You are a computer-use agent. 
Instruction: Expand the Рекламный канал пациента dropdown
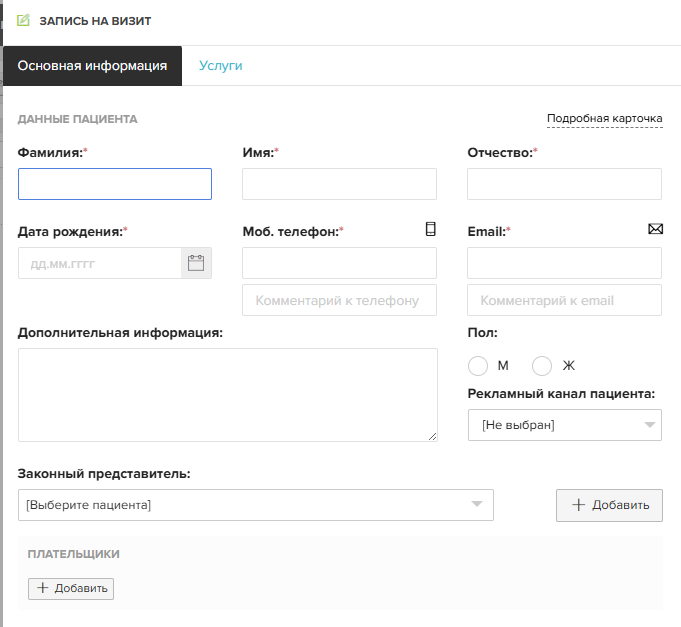565,425
